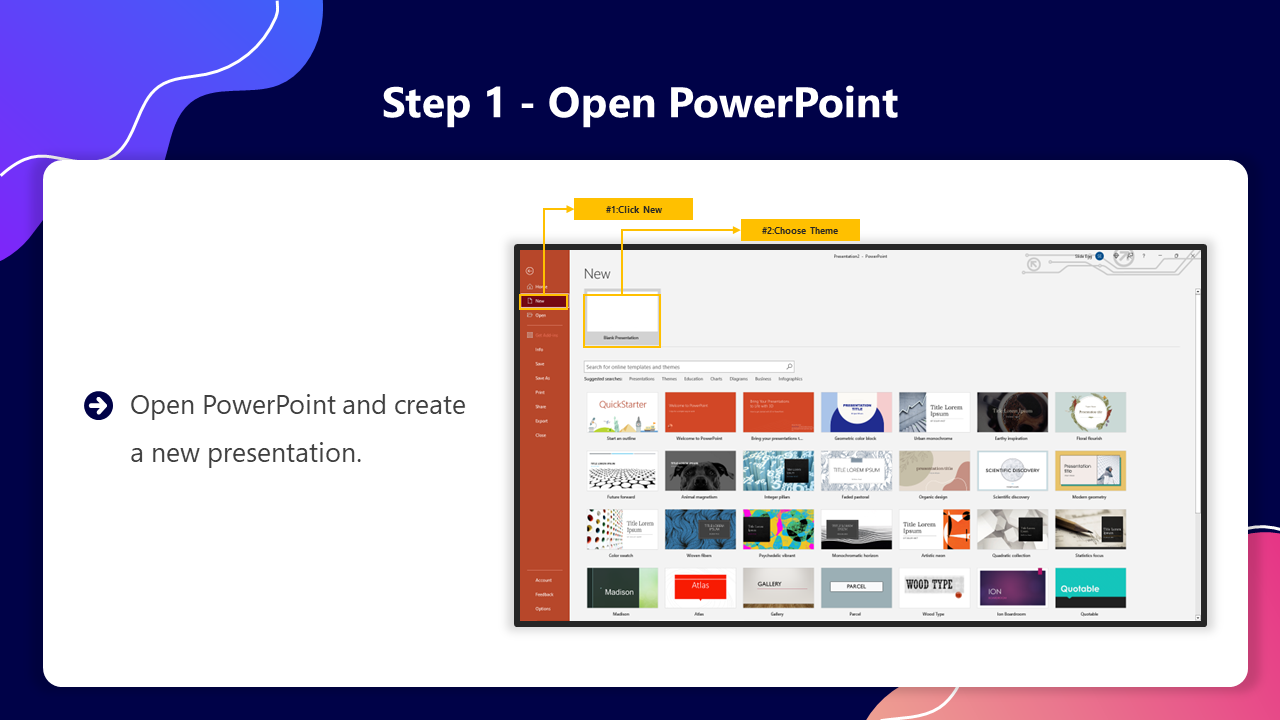This screenshot has height=720, width=1280.
Task: Click the back arrow in PowerPoint backstage
Action: [529, 270]
